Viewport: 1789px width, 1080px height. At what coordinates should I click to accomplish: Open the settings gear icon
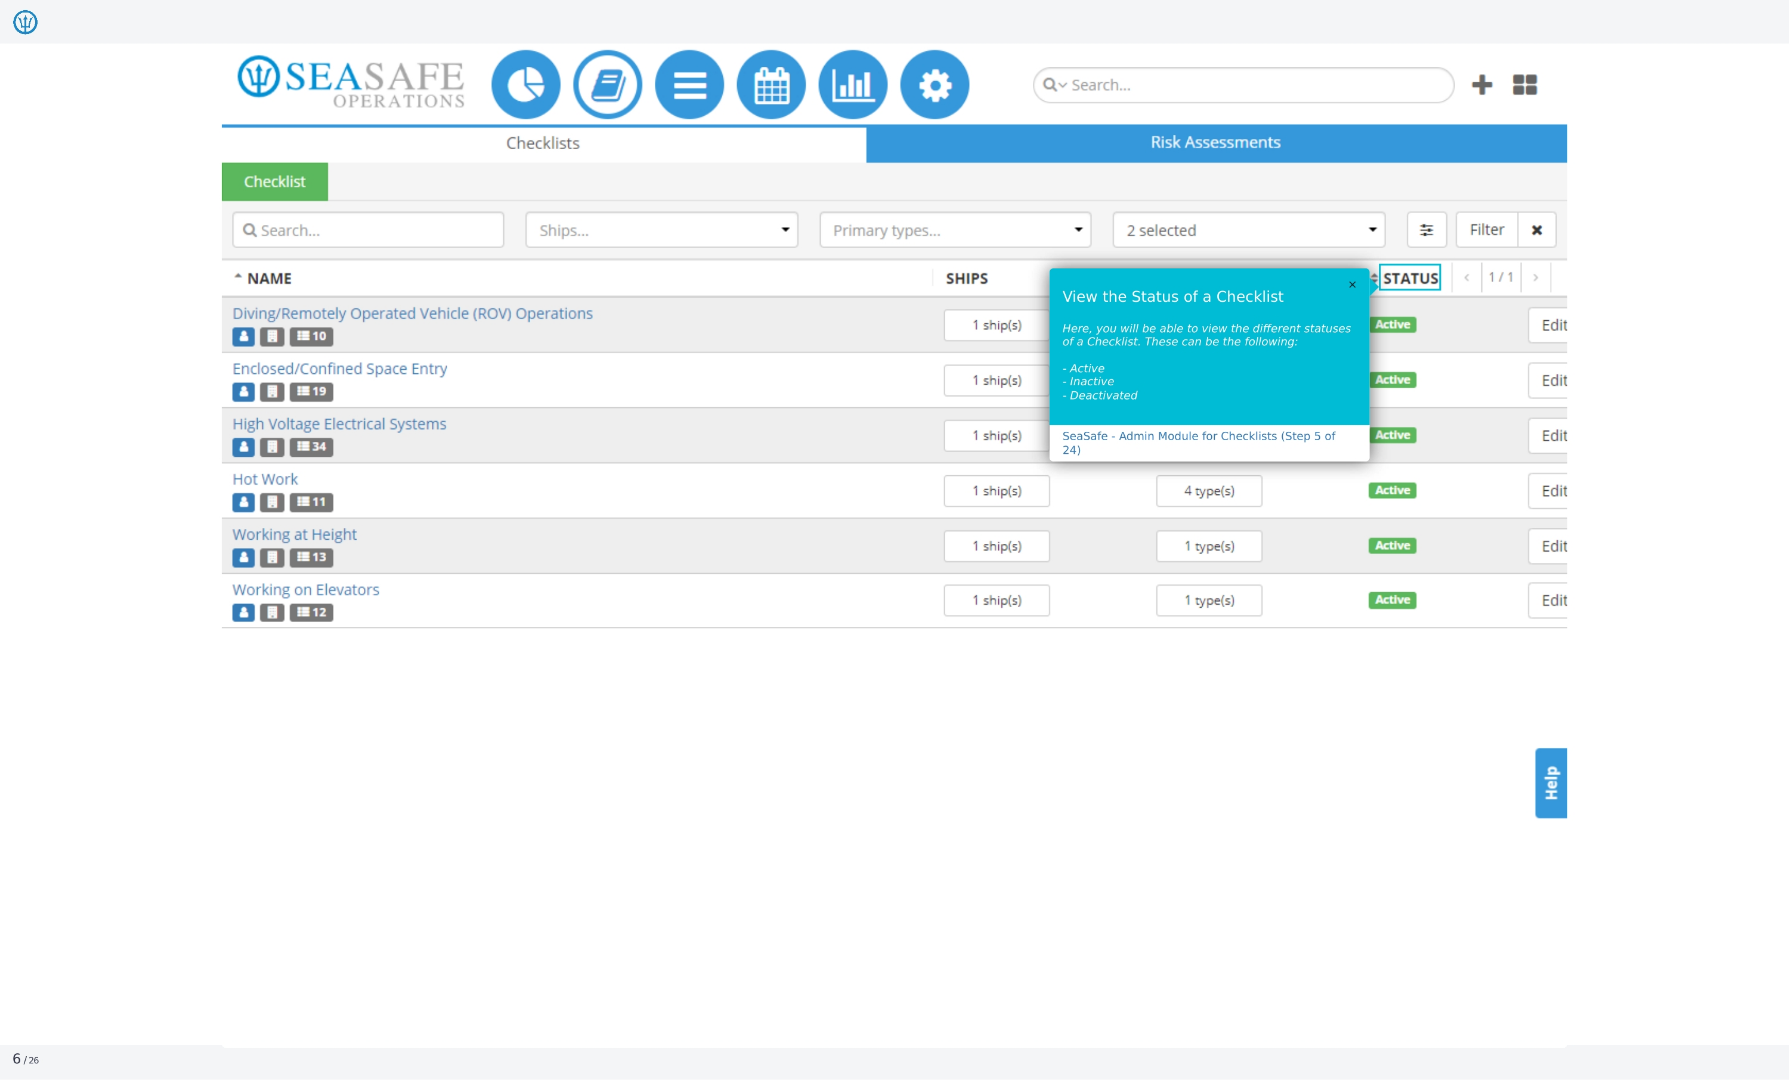tap(935, 85)
